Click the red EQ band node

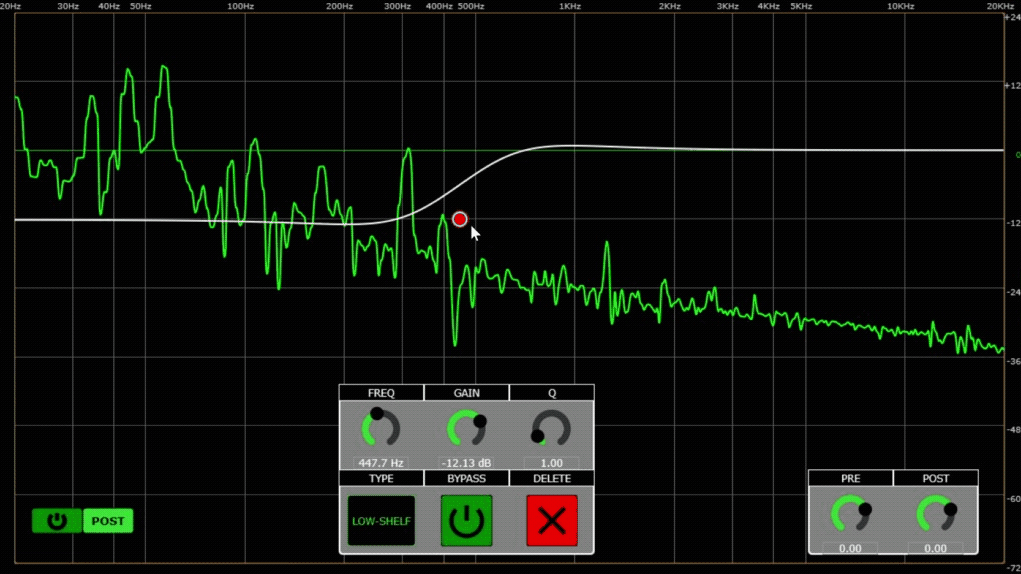point(459,219)
